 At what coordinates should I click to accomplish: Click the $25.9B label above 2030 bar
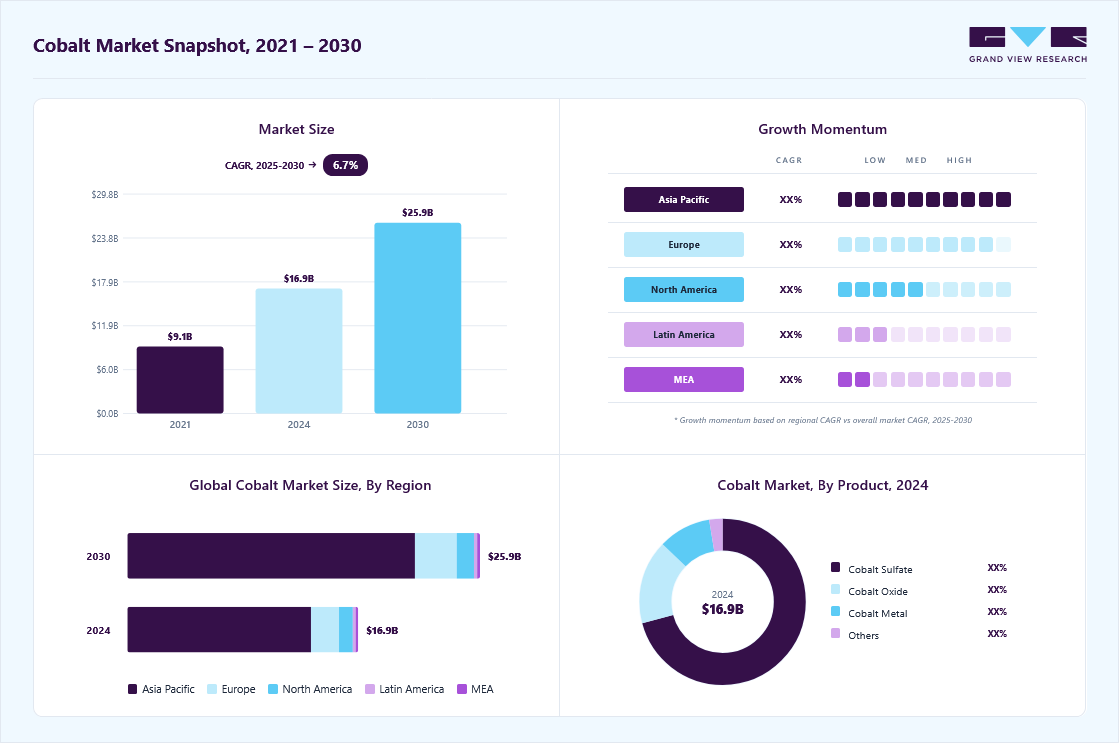coord(418,213)
